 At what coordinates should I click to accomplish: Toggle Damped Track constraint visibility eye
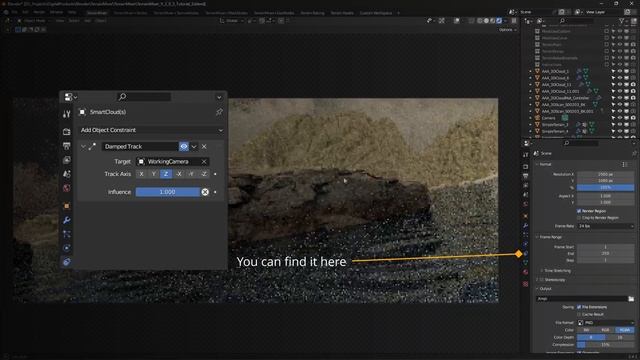tap(184, 147)
